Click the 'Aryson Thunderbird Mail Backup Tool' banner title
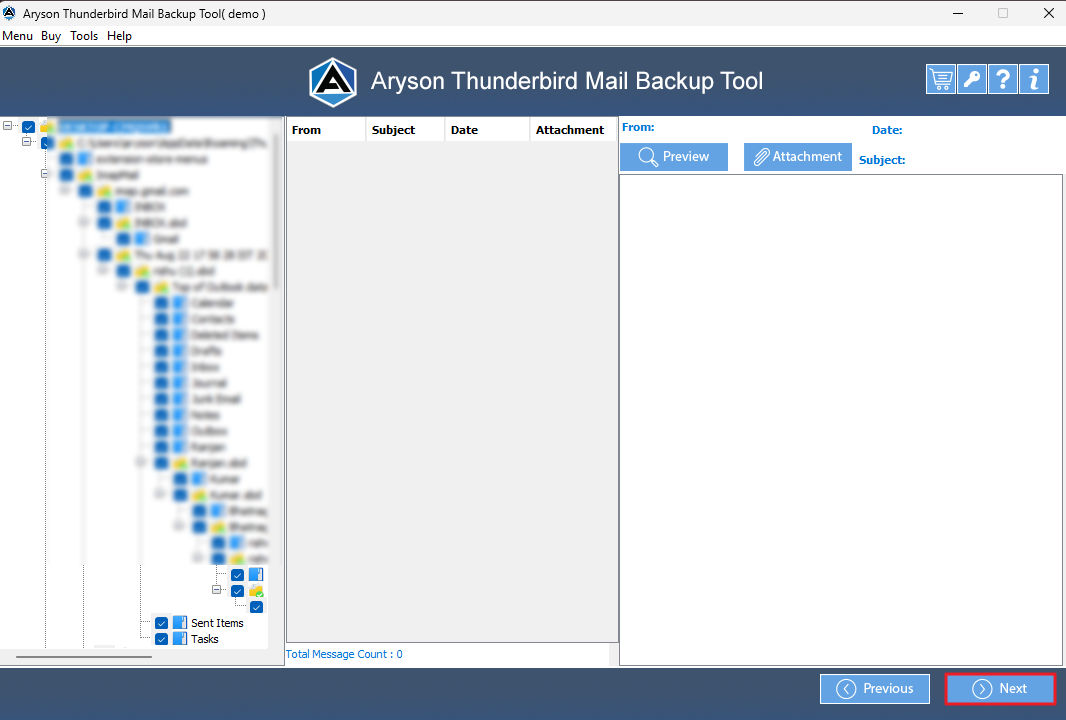 (567, 81)
